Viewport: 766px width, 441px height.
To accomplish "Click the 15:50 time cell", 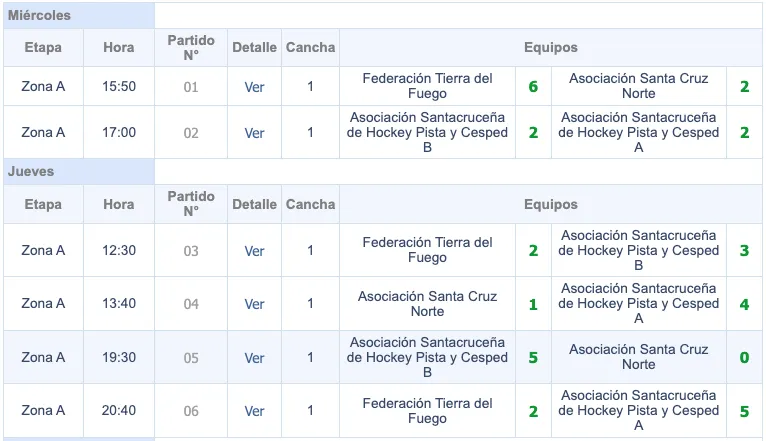I will coord(119,87).
